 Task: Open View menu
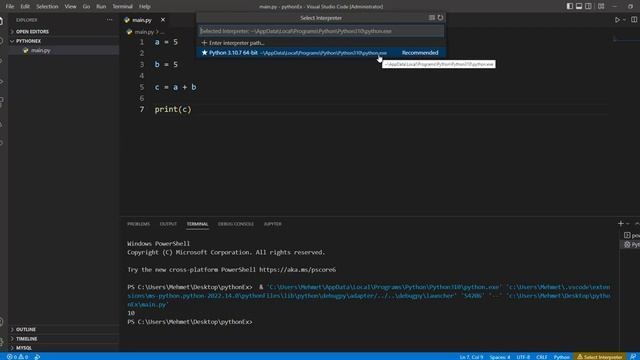(70, 7)
